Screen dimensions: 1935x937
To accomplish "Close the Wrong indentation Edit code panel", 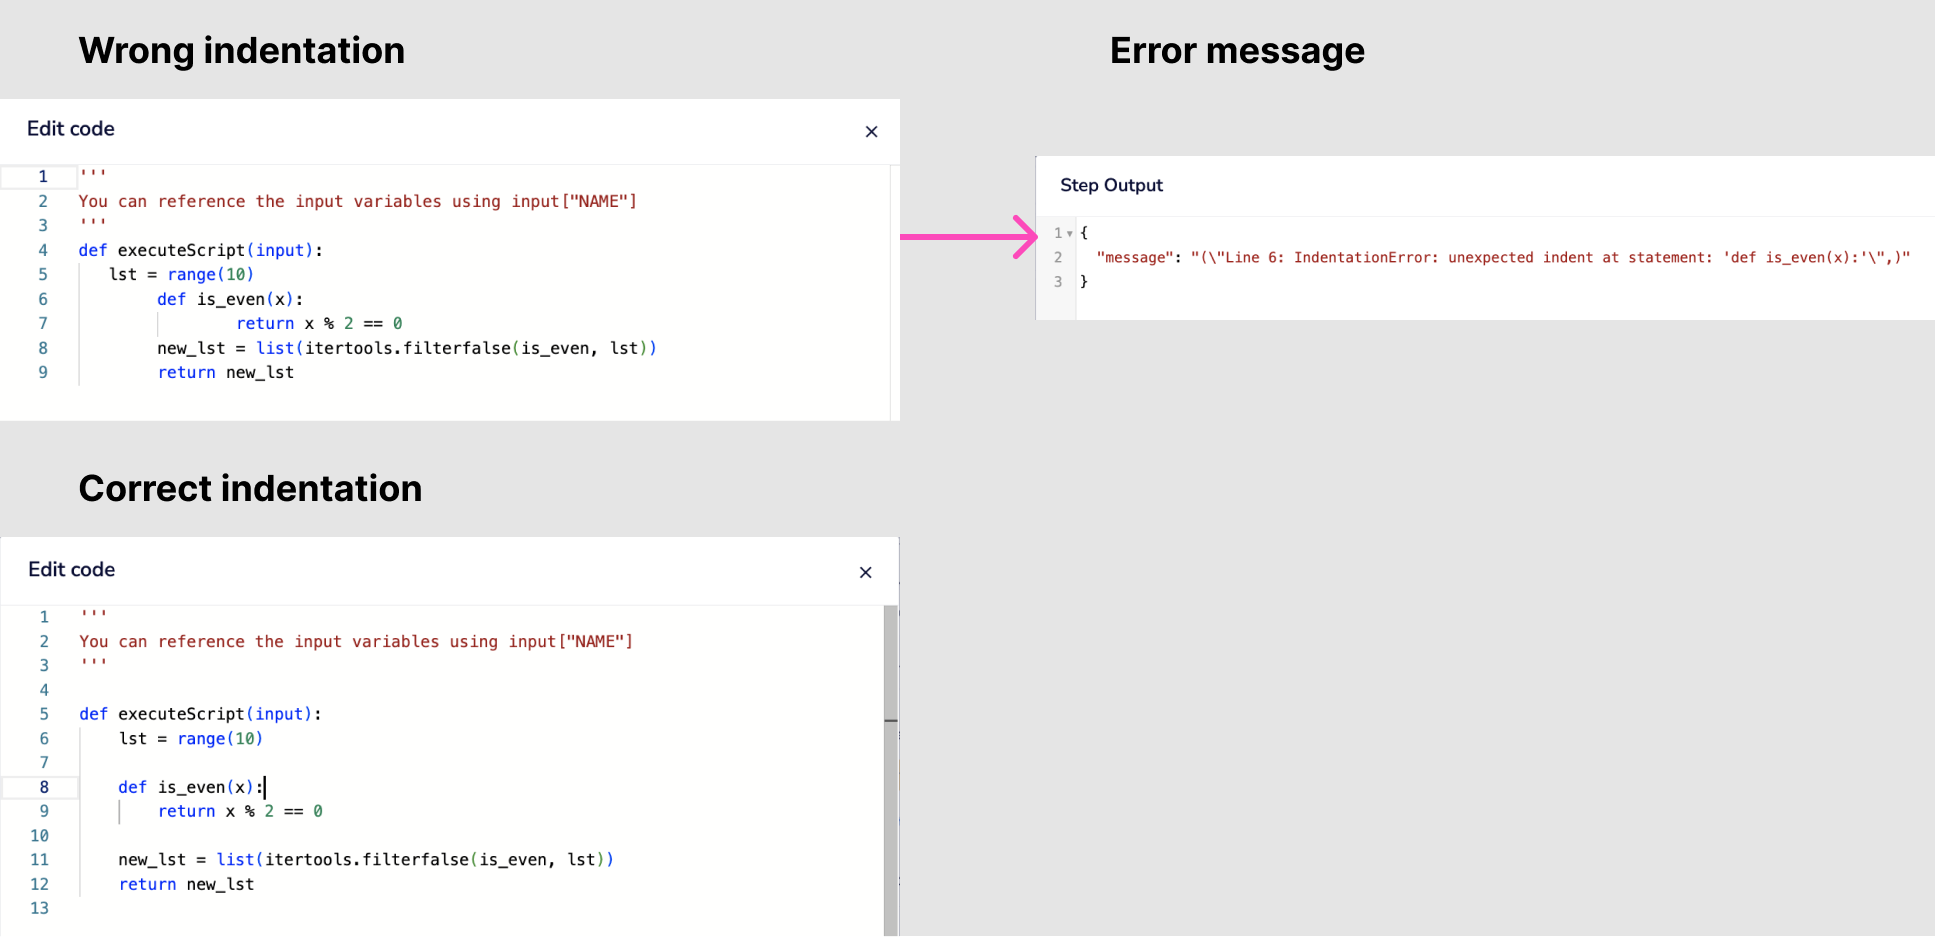I will (x=871, y=131).
